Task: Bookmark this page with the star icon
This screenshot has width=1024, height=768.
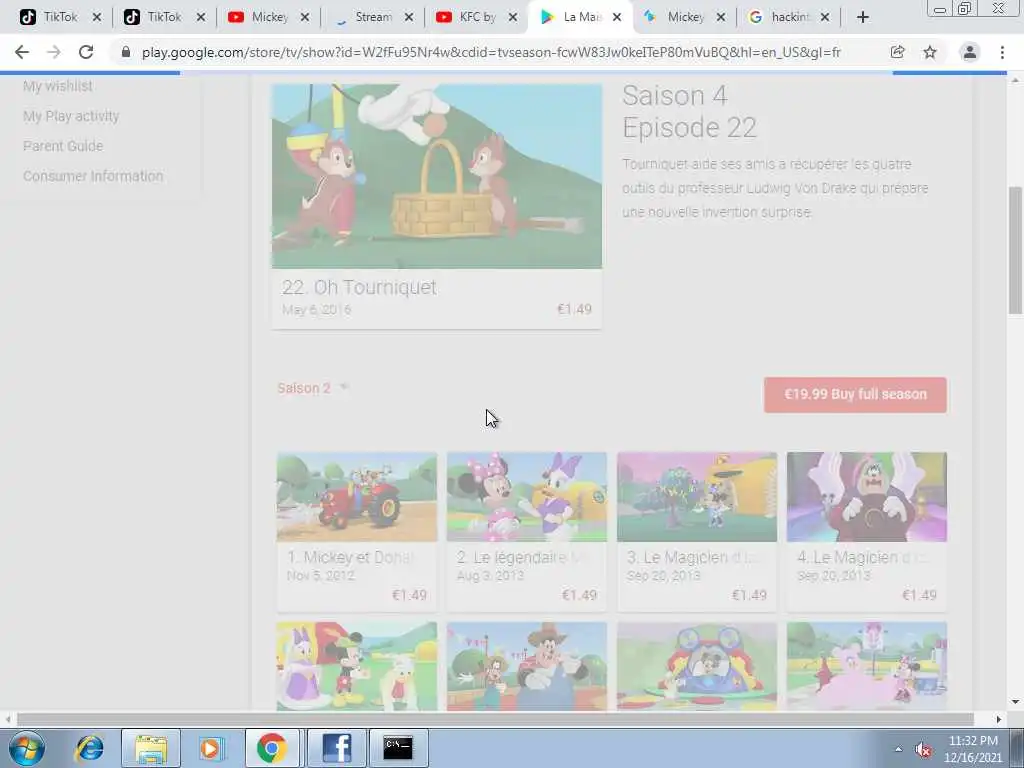Action: click(x=930, y=52)
